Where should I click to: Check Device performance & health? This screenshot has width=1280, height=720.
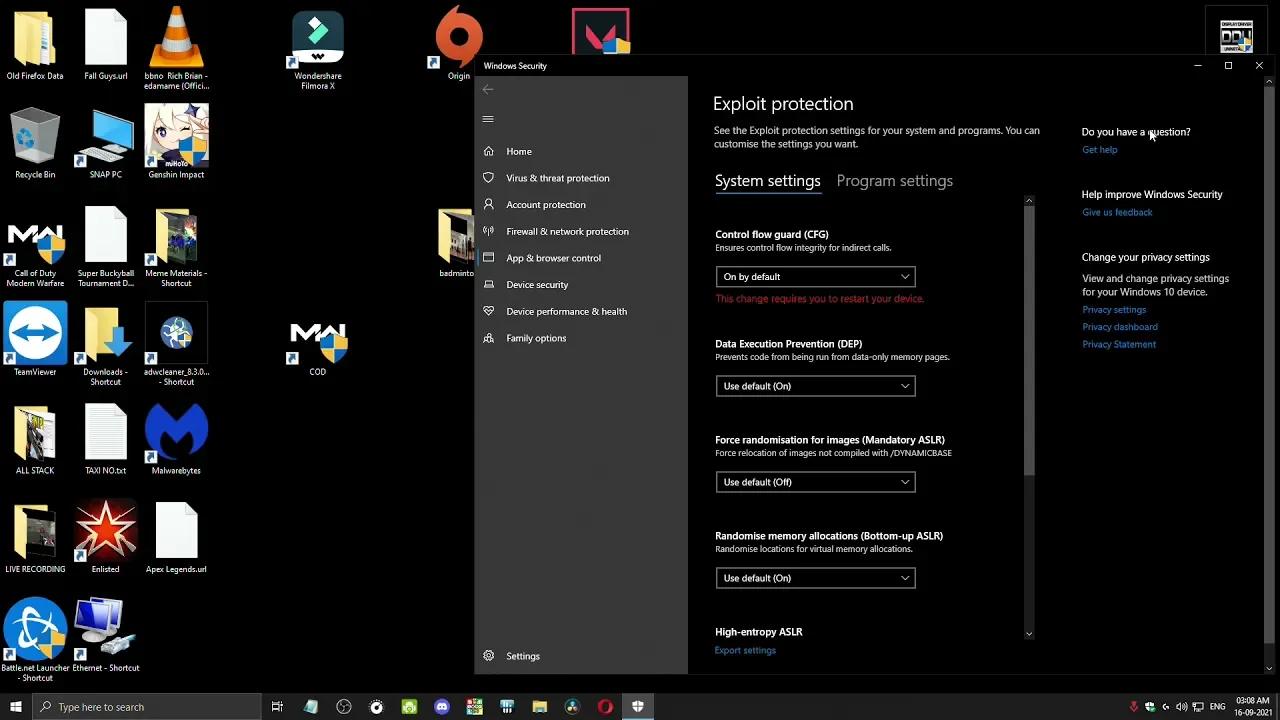tap(567, 311)
